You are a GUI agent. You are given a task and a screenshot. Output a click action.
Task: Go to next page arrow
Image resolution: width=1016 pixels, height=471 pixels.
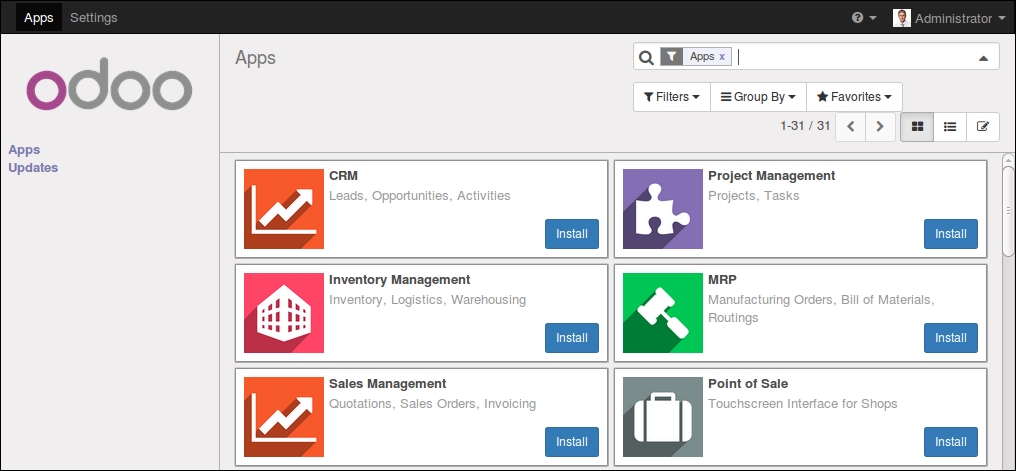880,127
